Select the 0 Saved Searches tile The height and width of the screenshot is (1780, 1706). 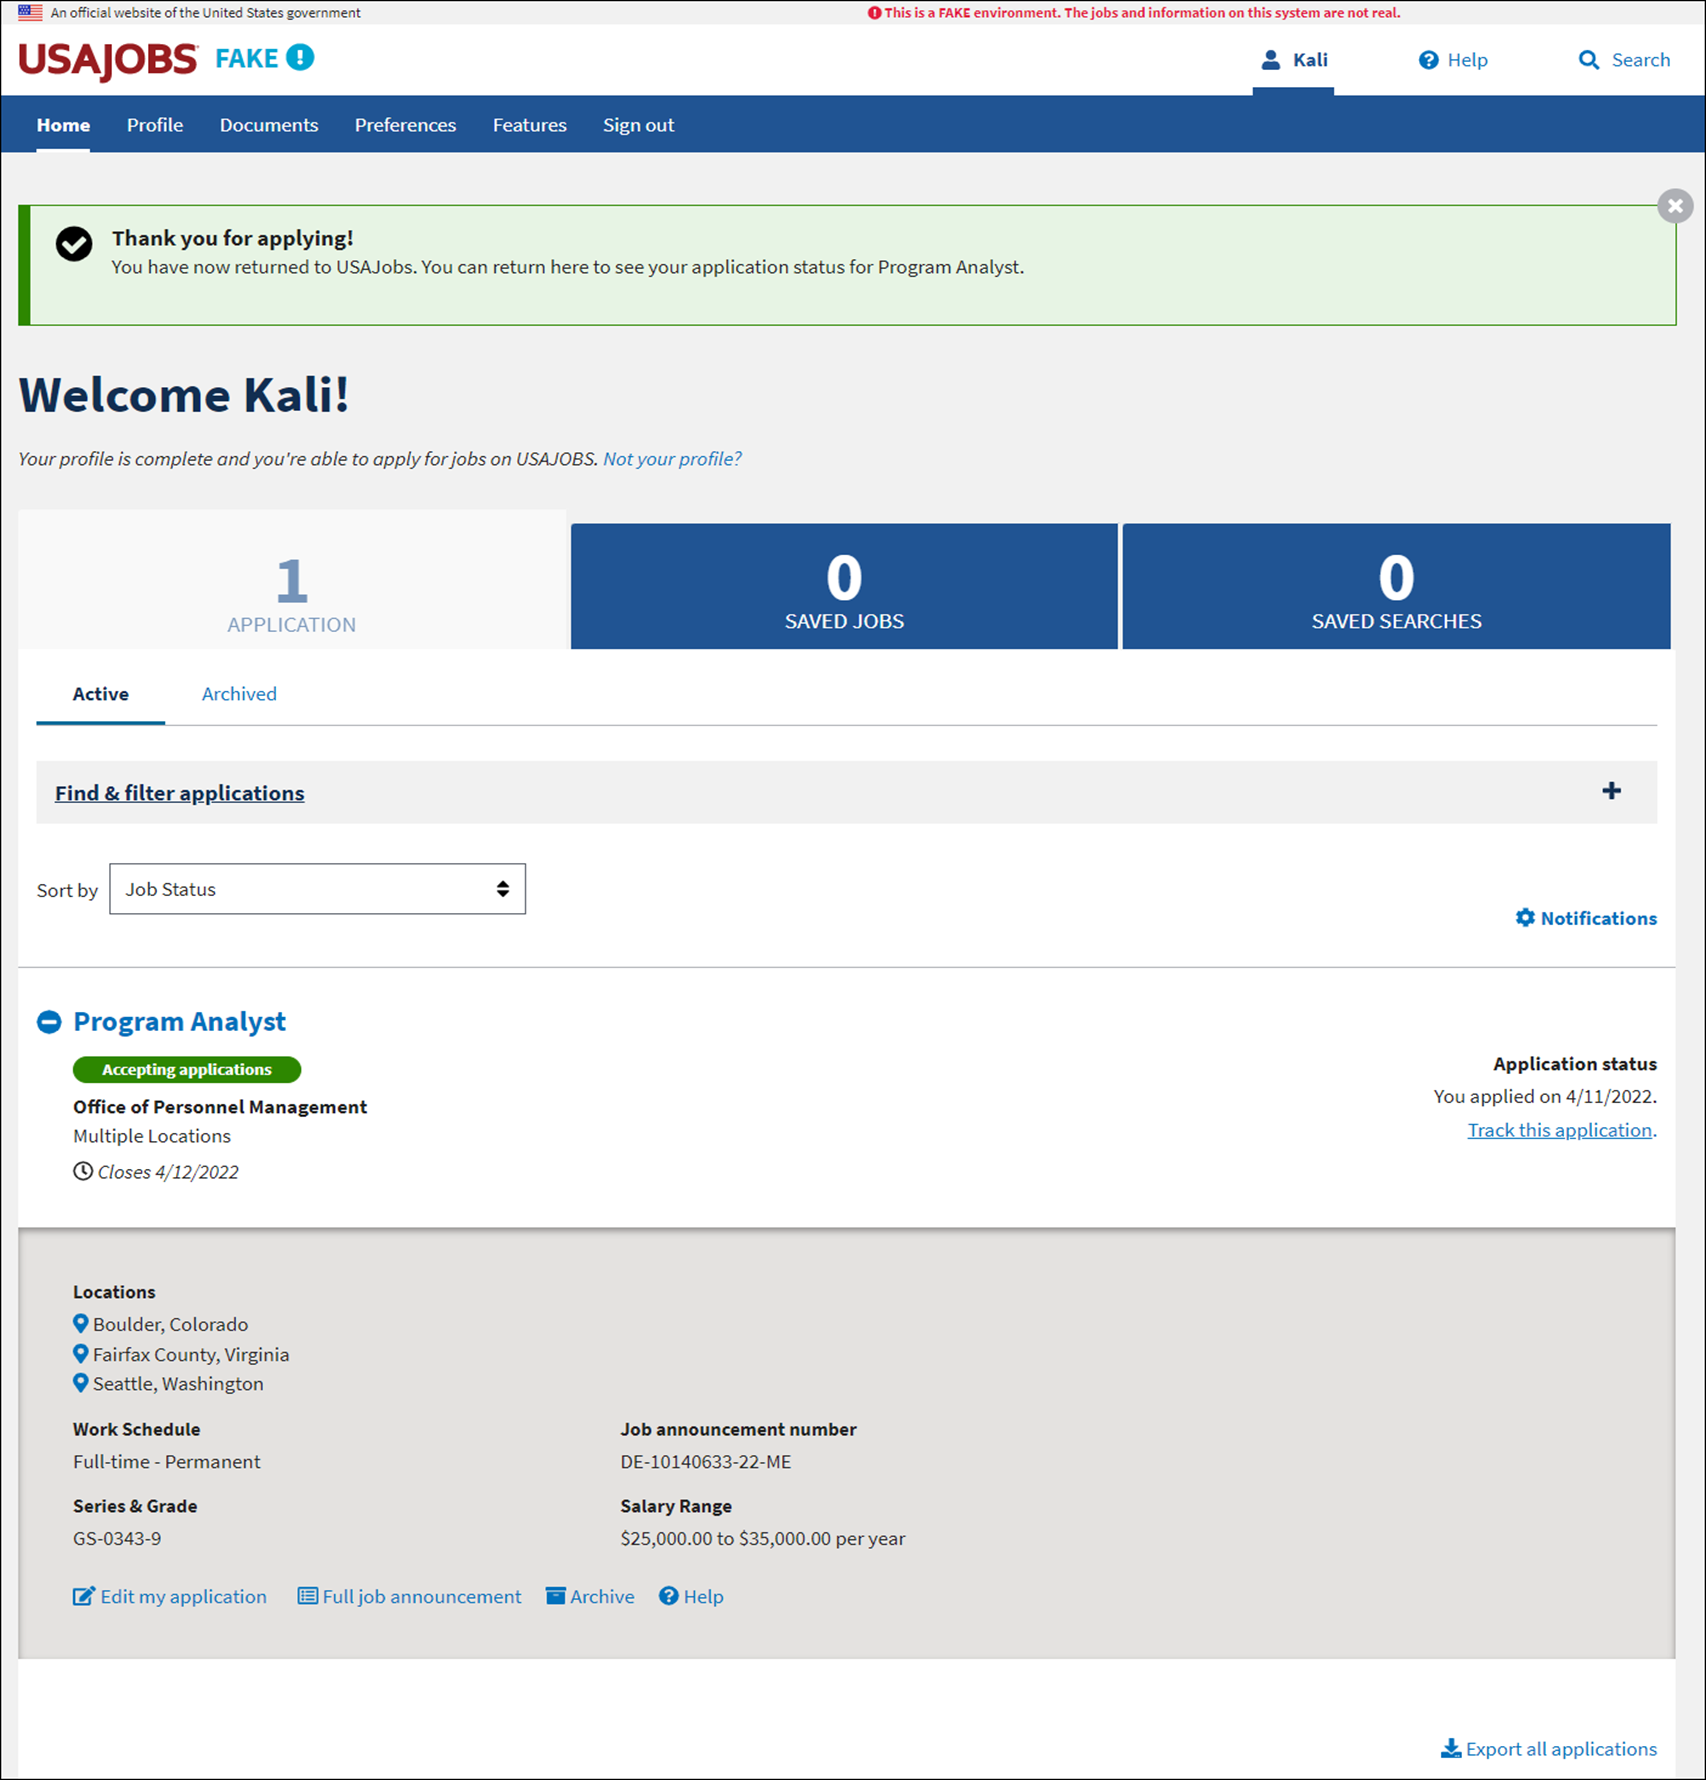pos(1396,586)
